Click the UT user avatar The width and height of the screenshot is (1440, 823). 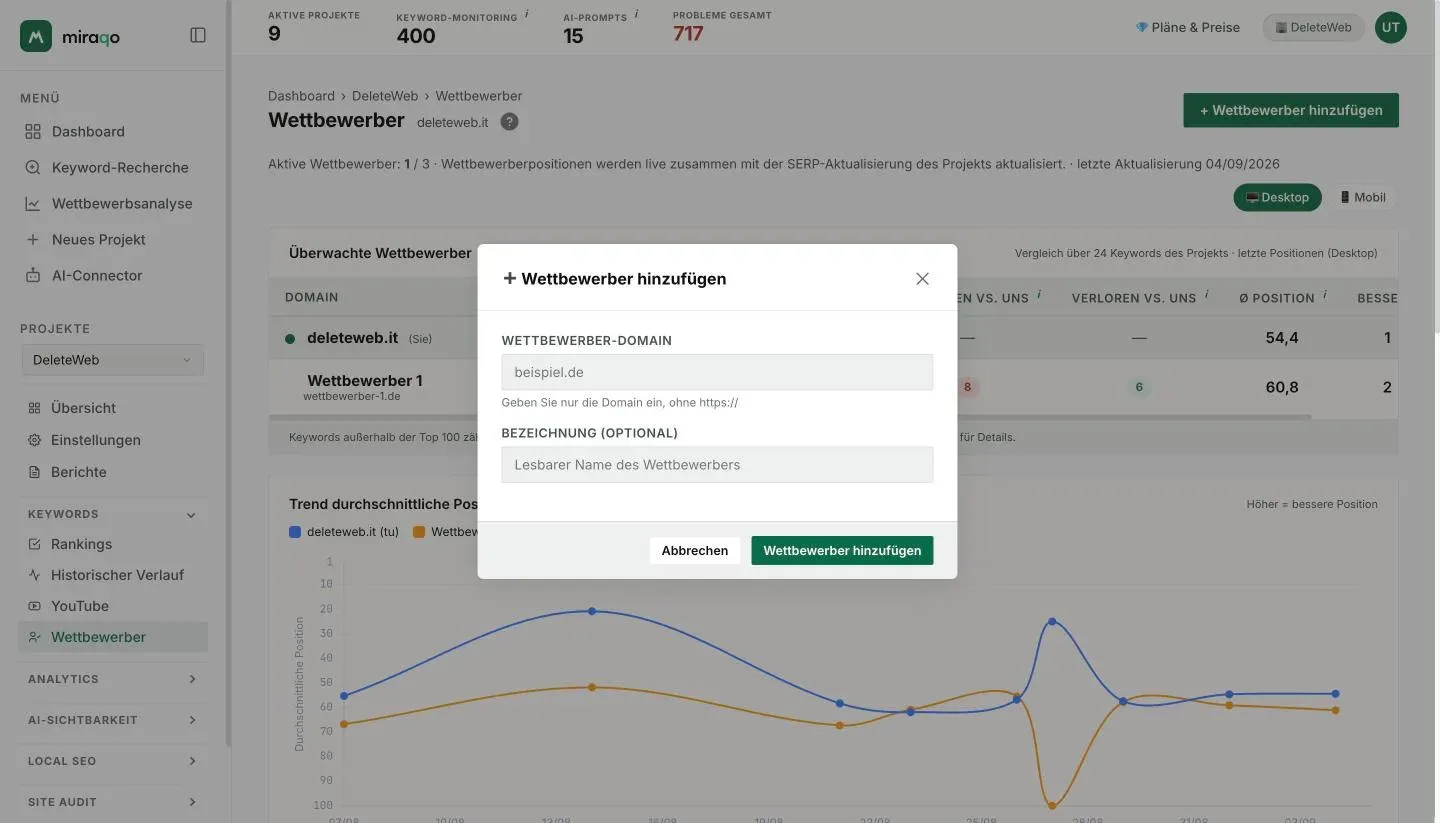click(x=1390, y=28)
